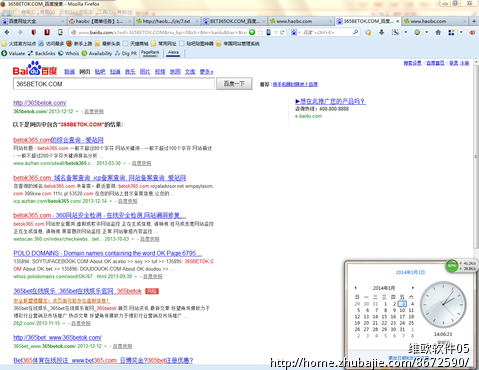Click the Alexa rank indicator
Screen dimensions: 479x370
[x=173, y=53]
